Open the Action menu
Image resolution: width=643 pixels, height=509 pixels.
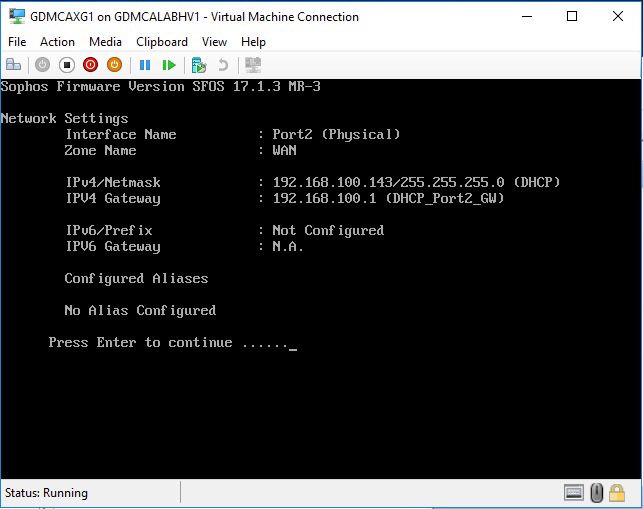click(57, 42)
